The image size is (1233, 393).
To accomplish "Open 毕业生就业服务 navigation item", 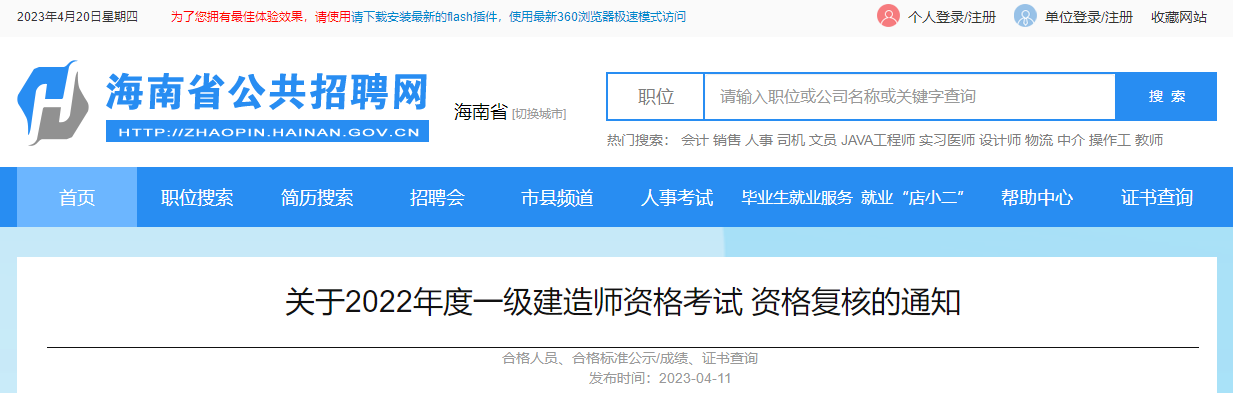I will 797,197.
